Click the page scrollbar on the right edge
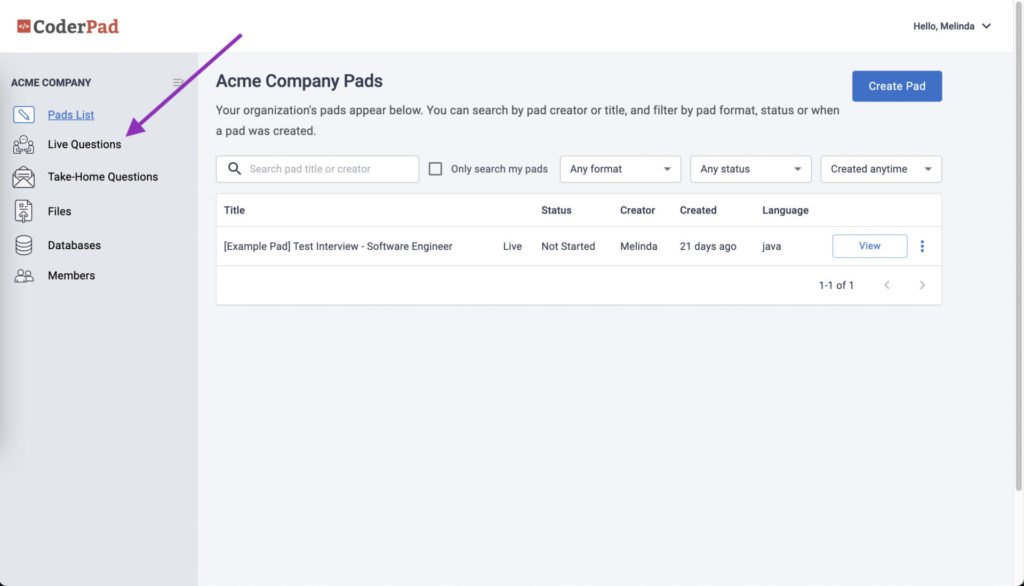 tap(1018, 245)
